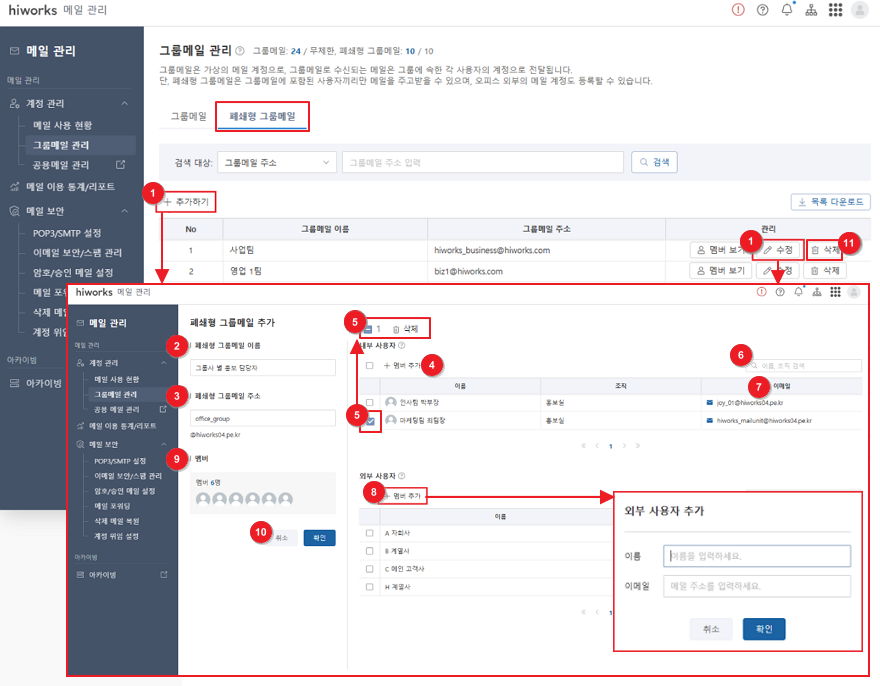880x686 pixels.
Task: Click 이름 field in 외부 사용자 추가 dialog
Action: (x=756, y=556)
